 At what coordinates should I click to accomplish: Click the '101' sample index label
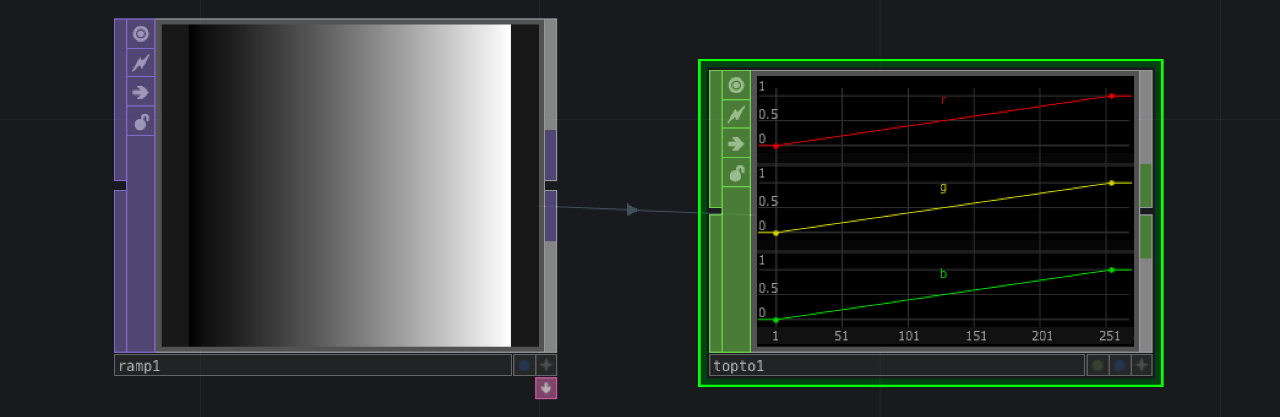pos(909,337)
